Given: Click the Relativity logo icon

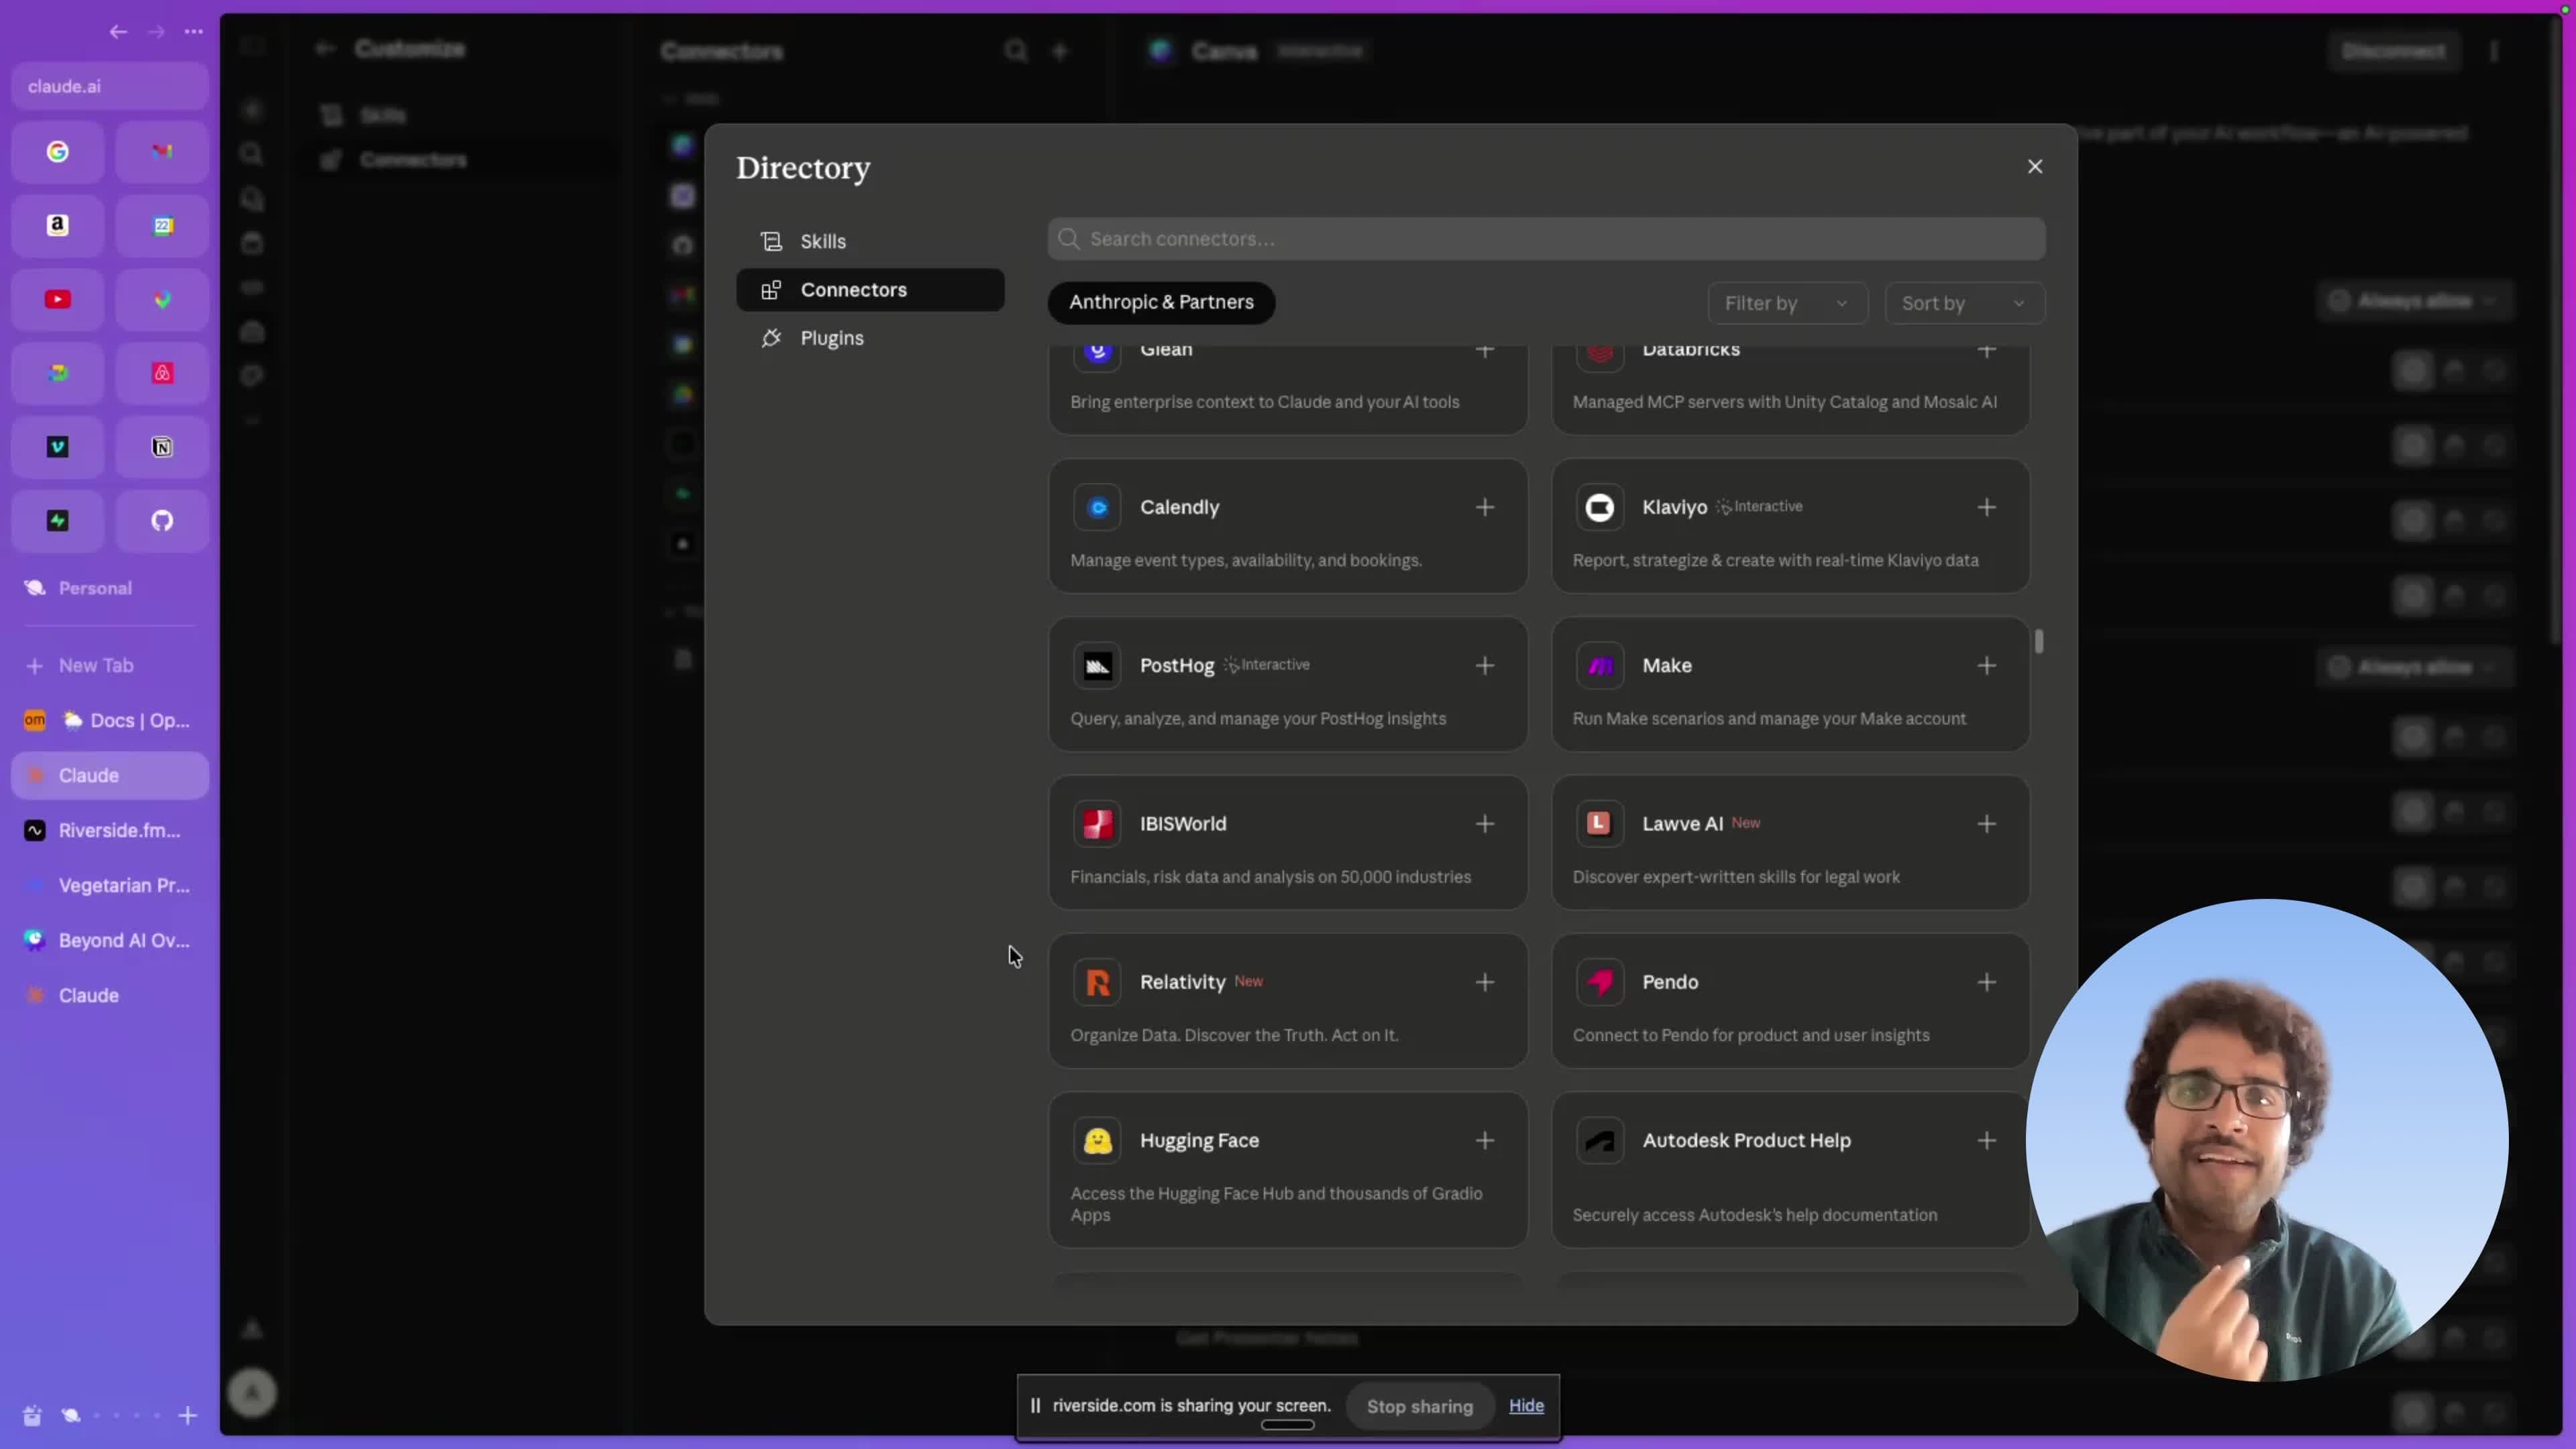Looking at the screenshot, I should click(x=1097, y=982).
